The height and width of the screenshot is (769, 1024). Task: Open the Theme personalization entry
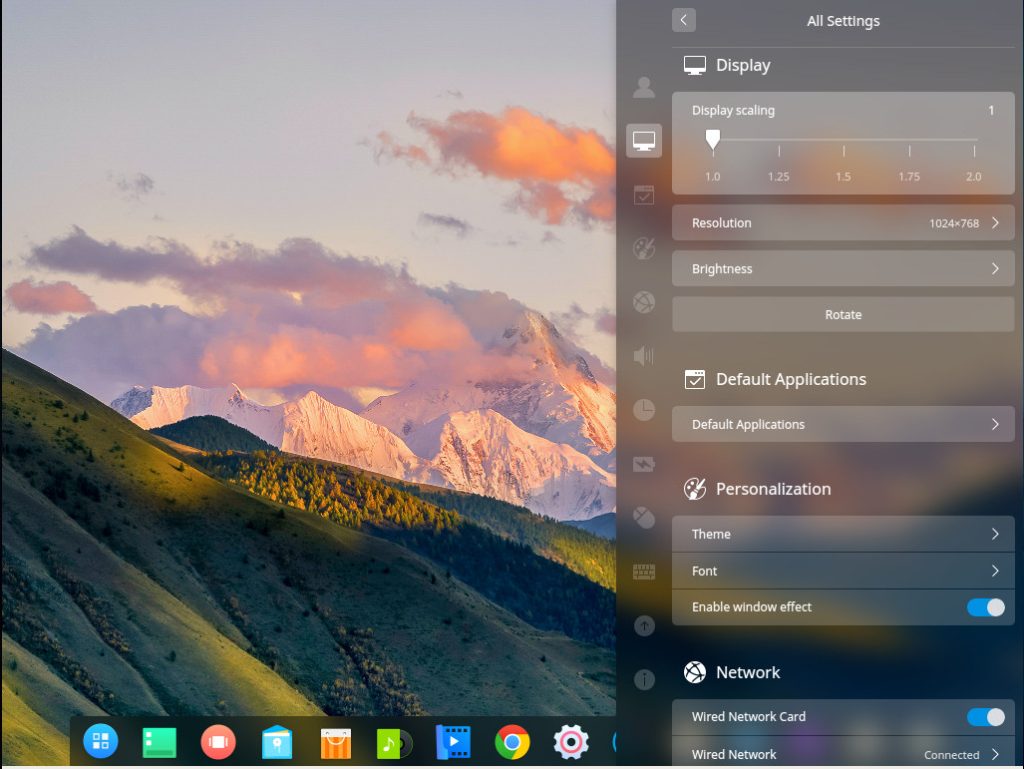[843, 534]
